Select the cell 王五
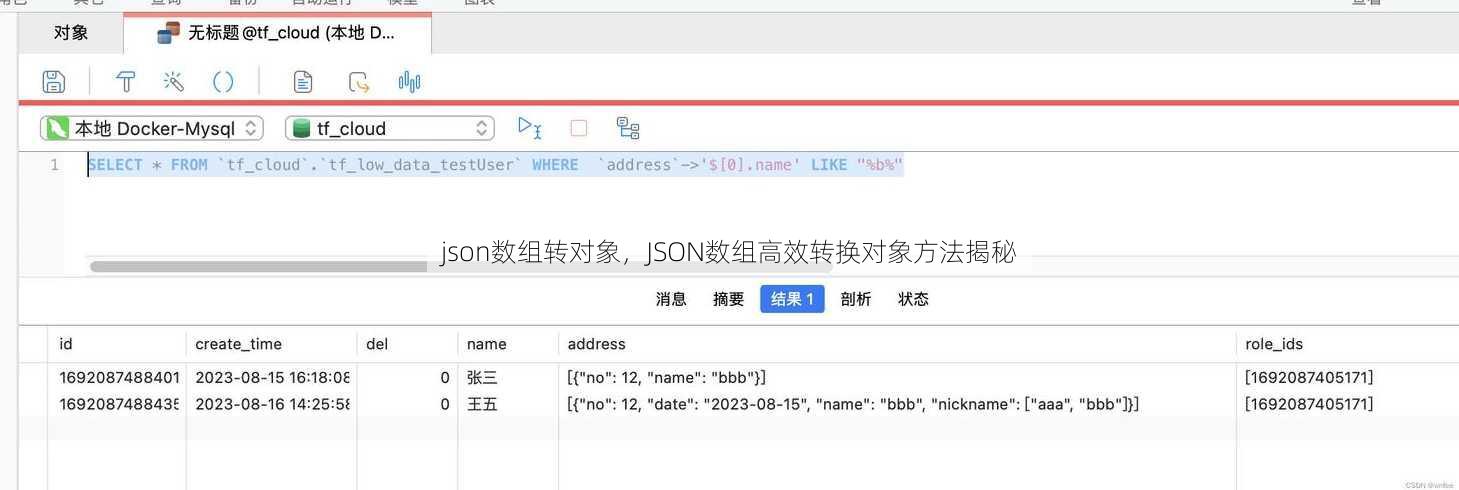Screen dimensions: 1459x490 point(508,404)
